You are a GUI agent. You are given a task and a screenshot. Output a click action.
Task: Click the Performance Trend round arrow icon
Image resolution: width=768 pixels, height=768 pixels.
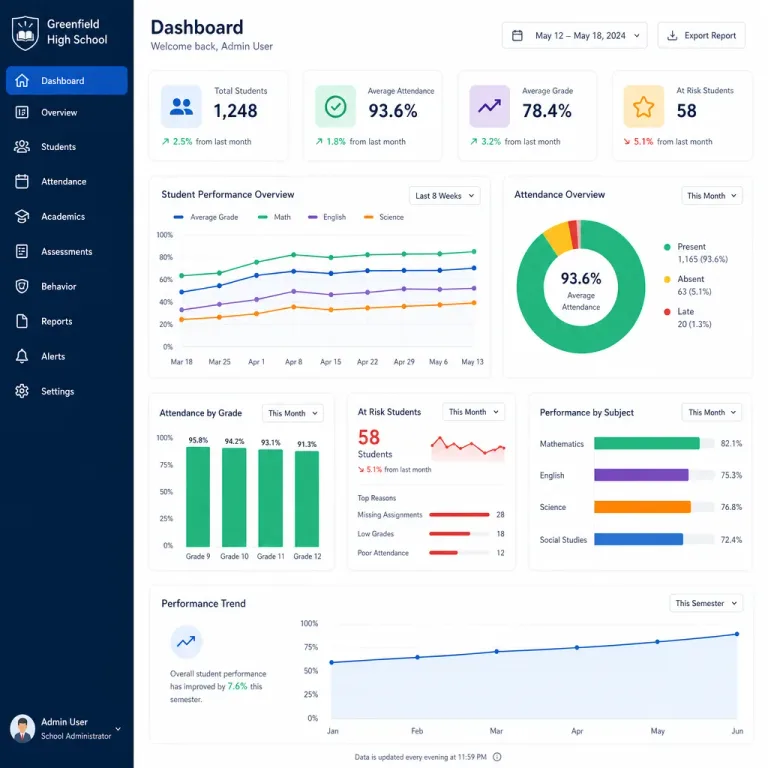pos(186,642)
